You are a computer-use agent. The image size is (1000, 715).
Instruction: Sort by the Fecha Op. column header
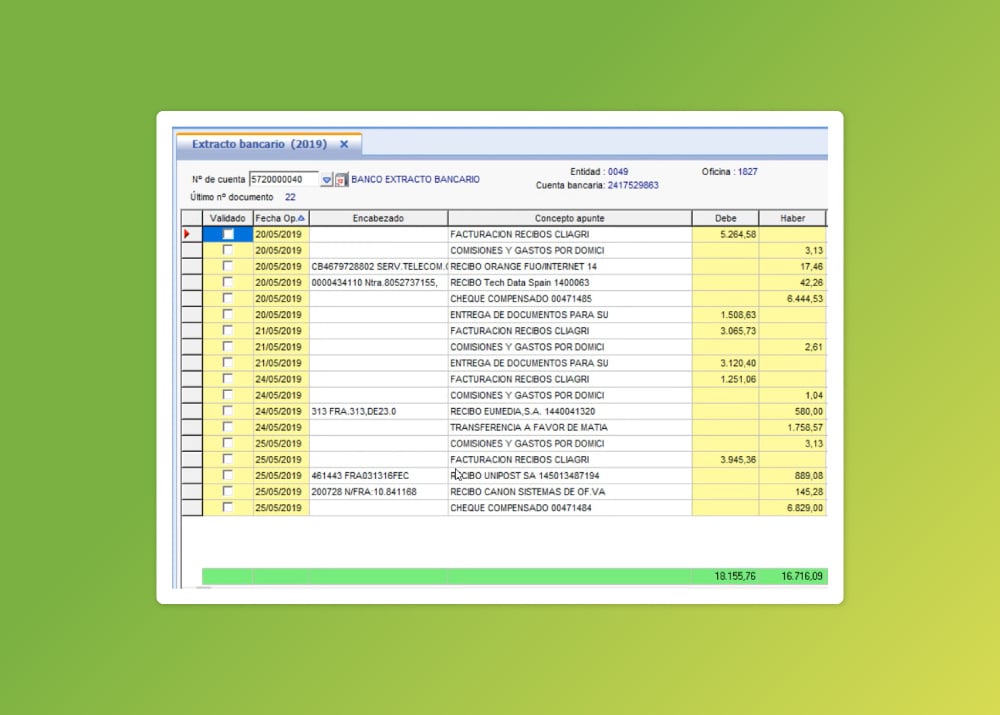(x=281, y=218)
